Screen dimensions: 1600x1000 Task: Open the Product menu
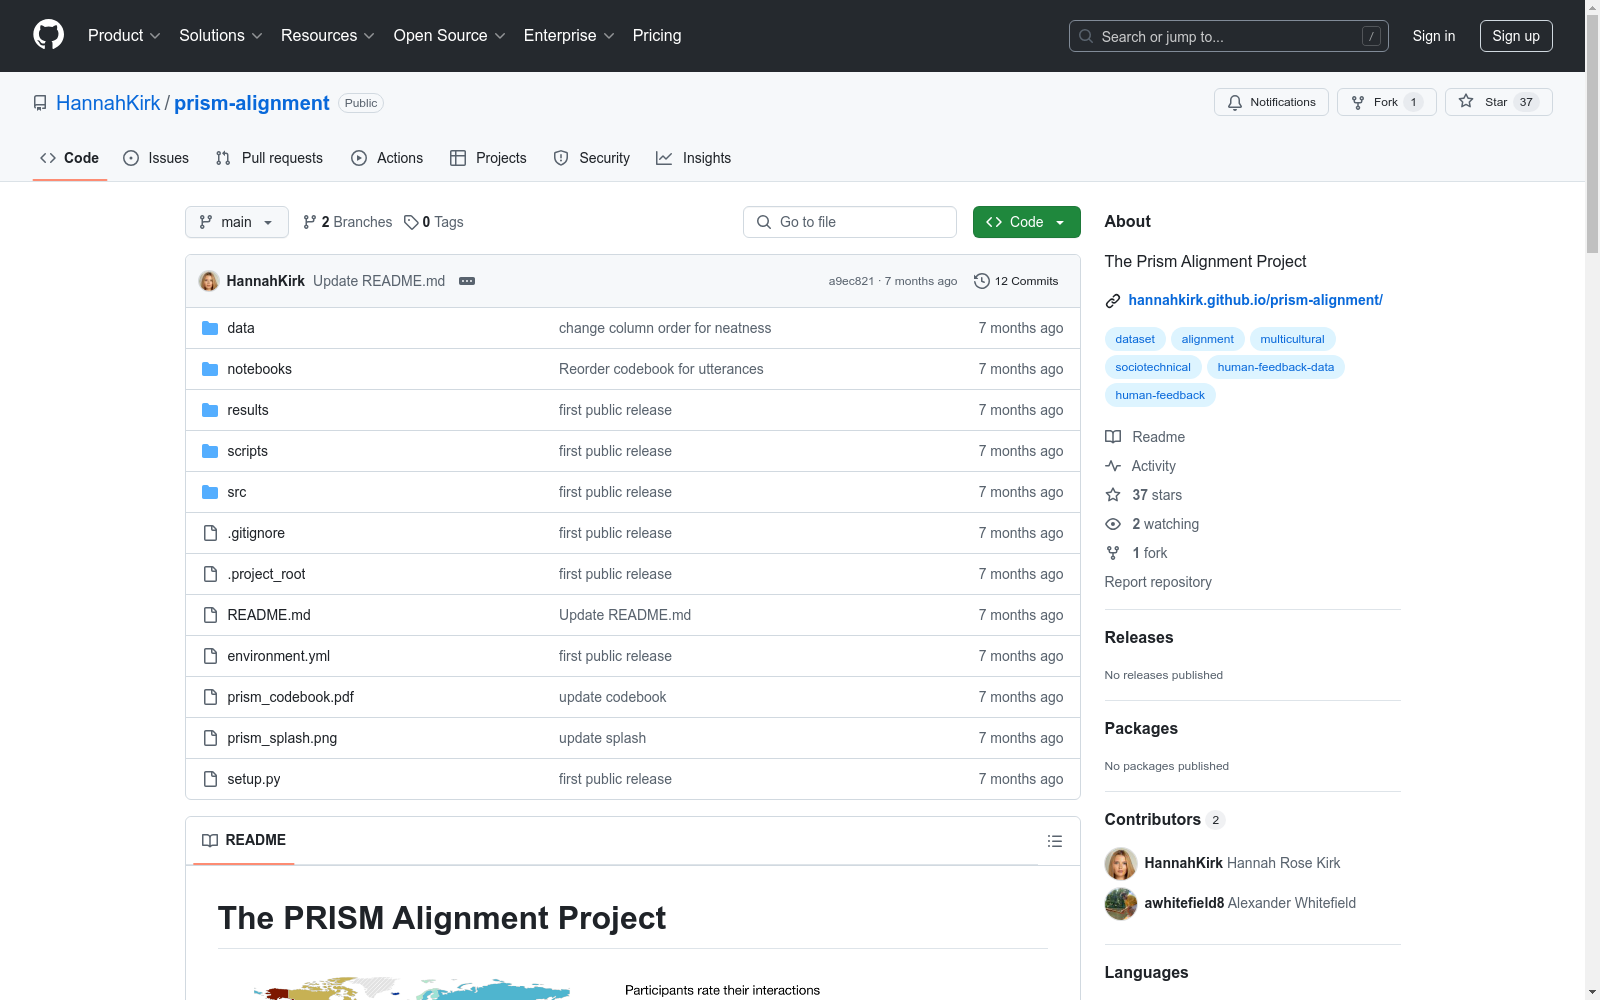[124, 35]
